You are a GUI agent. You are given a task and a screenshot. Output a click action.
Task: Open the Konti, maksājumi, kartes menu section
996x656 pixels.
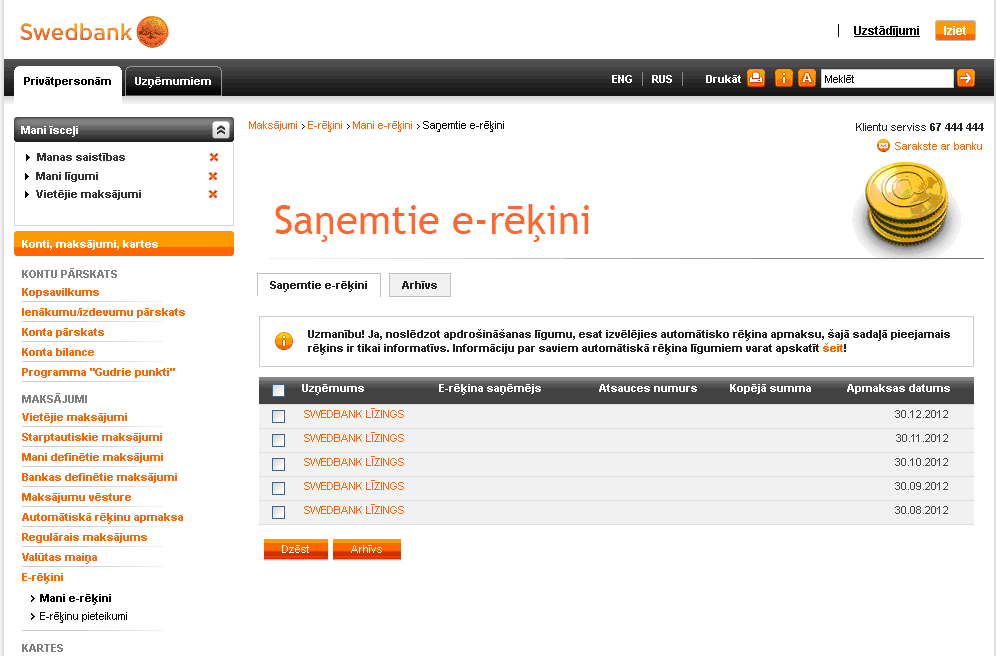(x=124, y=244)
